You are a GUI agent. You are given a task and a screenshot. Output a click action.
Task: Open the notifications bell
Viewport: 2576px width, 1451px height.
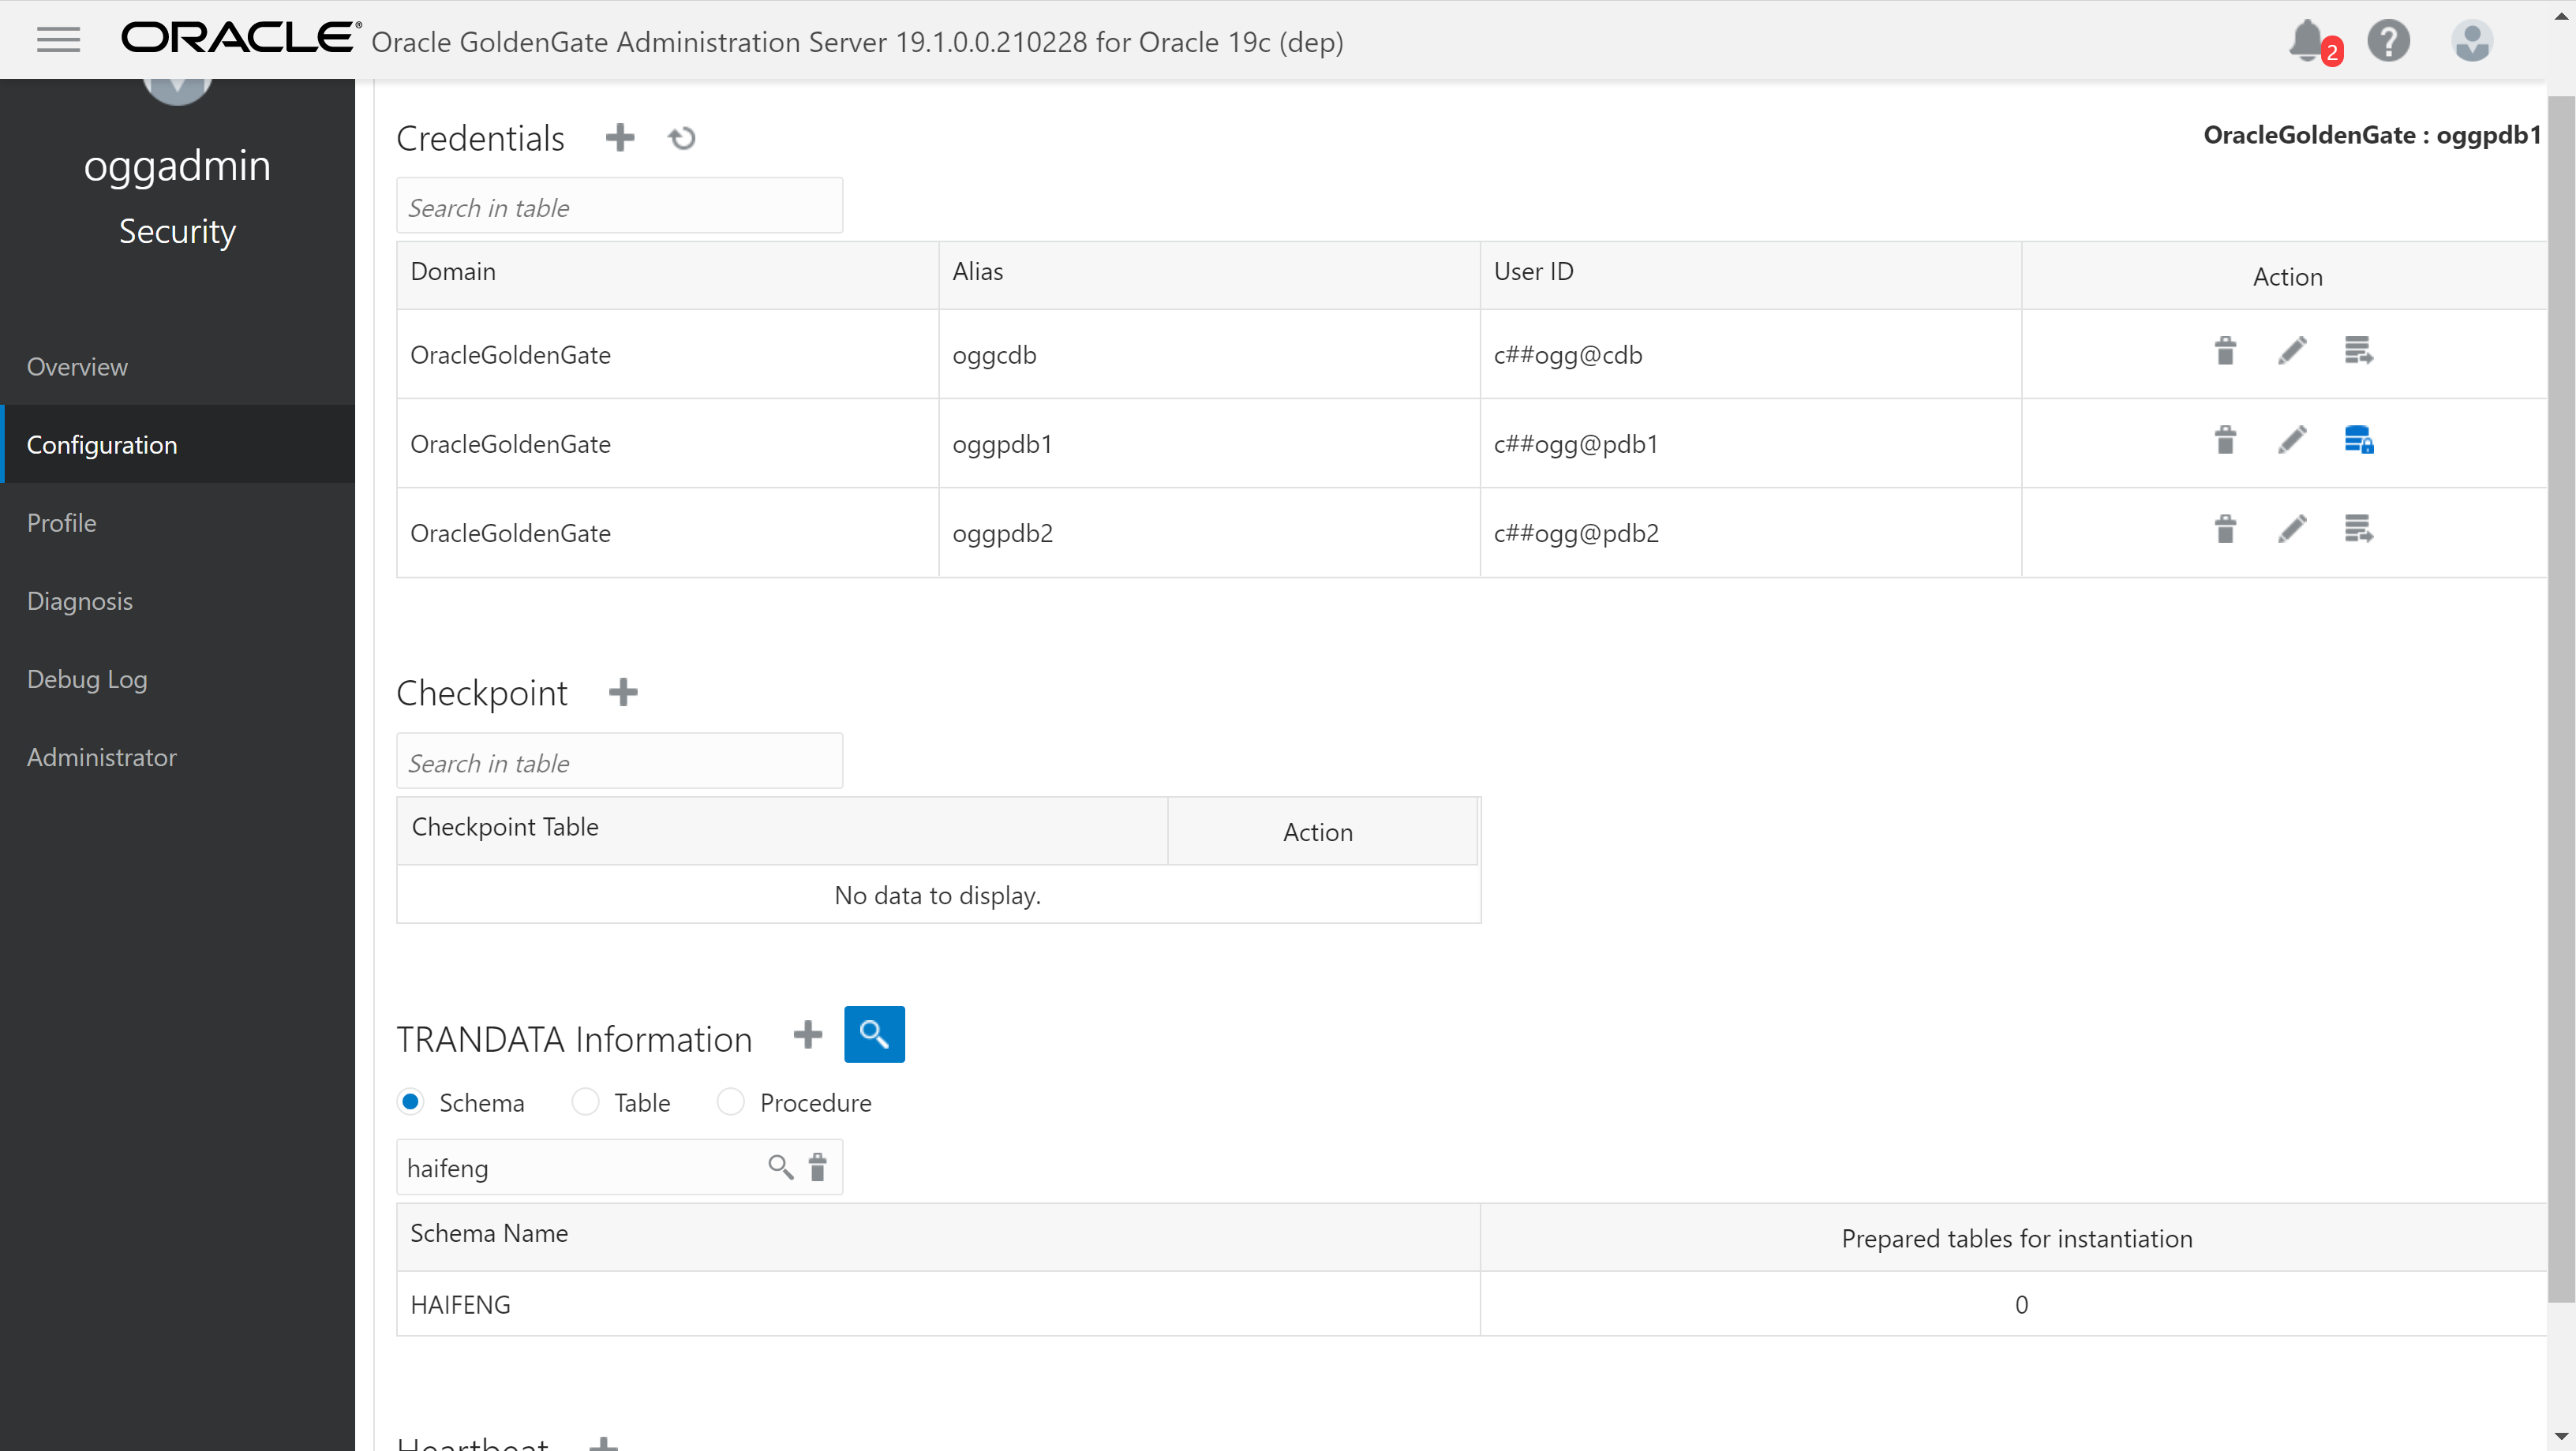(x=2306, y=40)
